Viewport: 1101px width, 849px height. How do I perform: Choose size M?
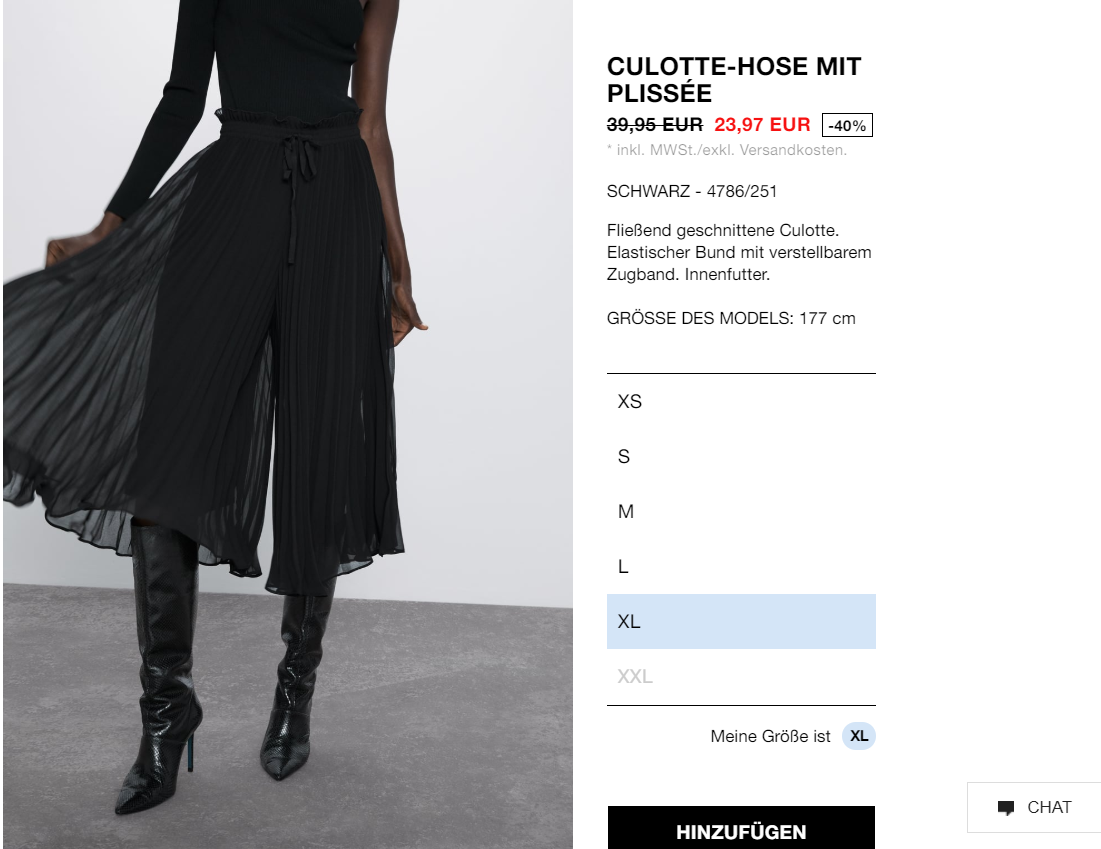(x=741, y=511)
